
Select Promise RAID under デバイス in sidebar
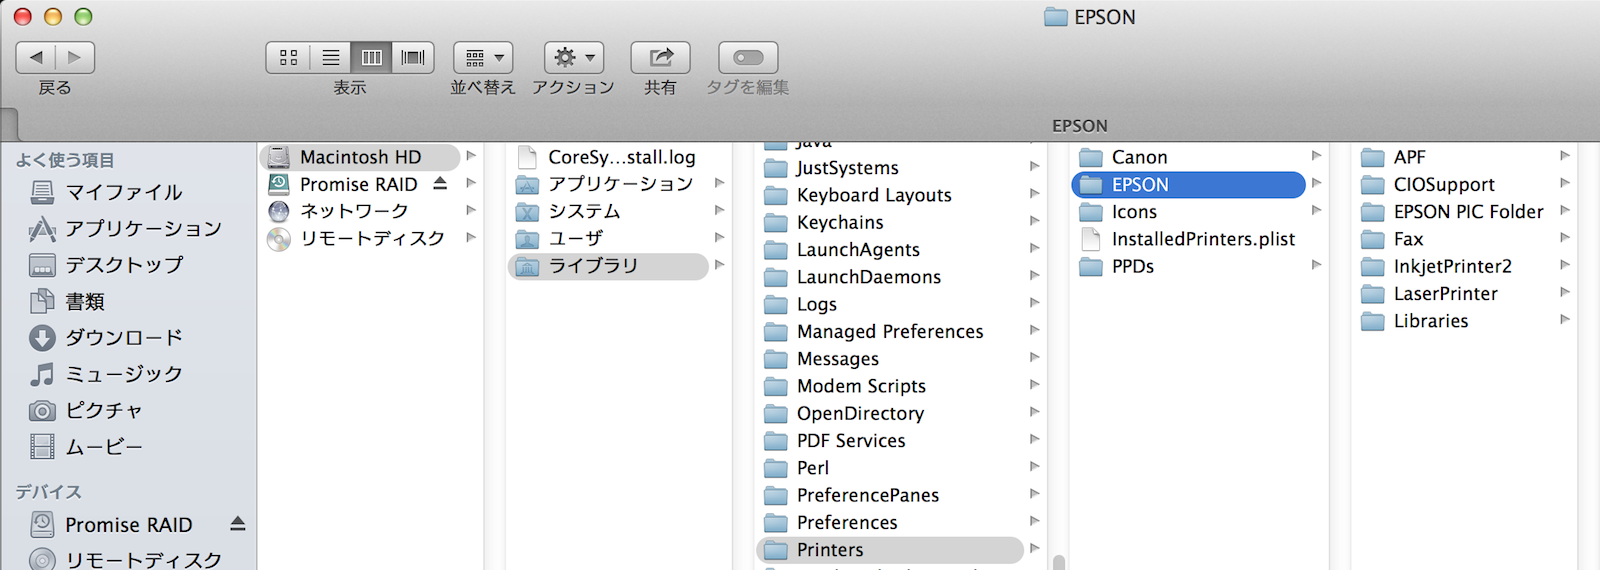[x=128, y=524]
